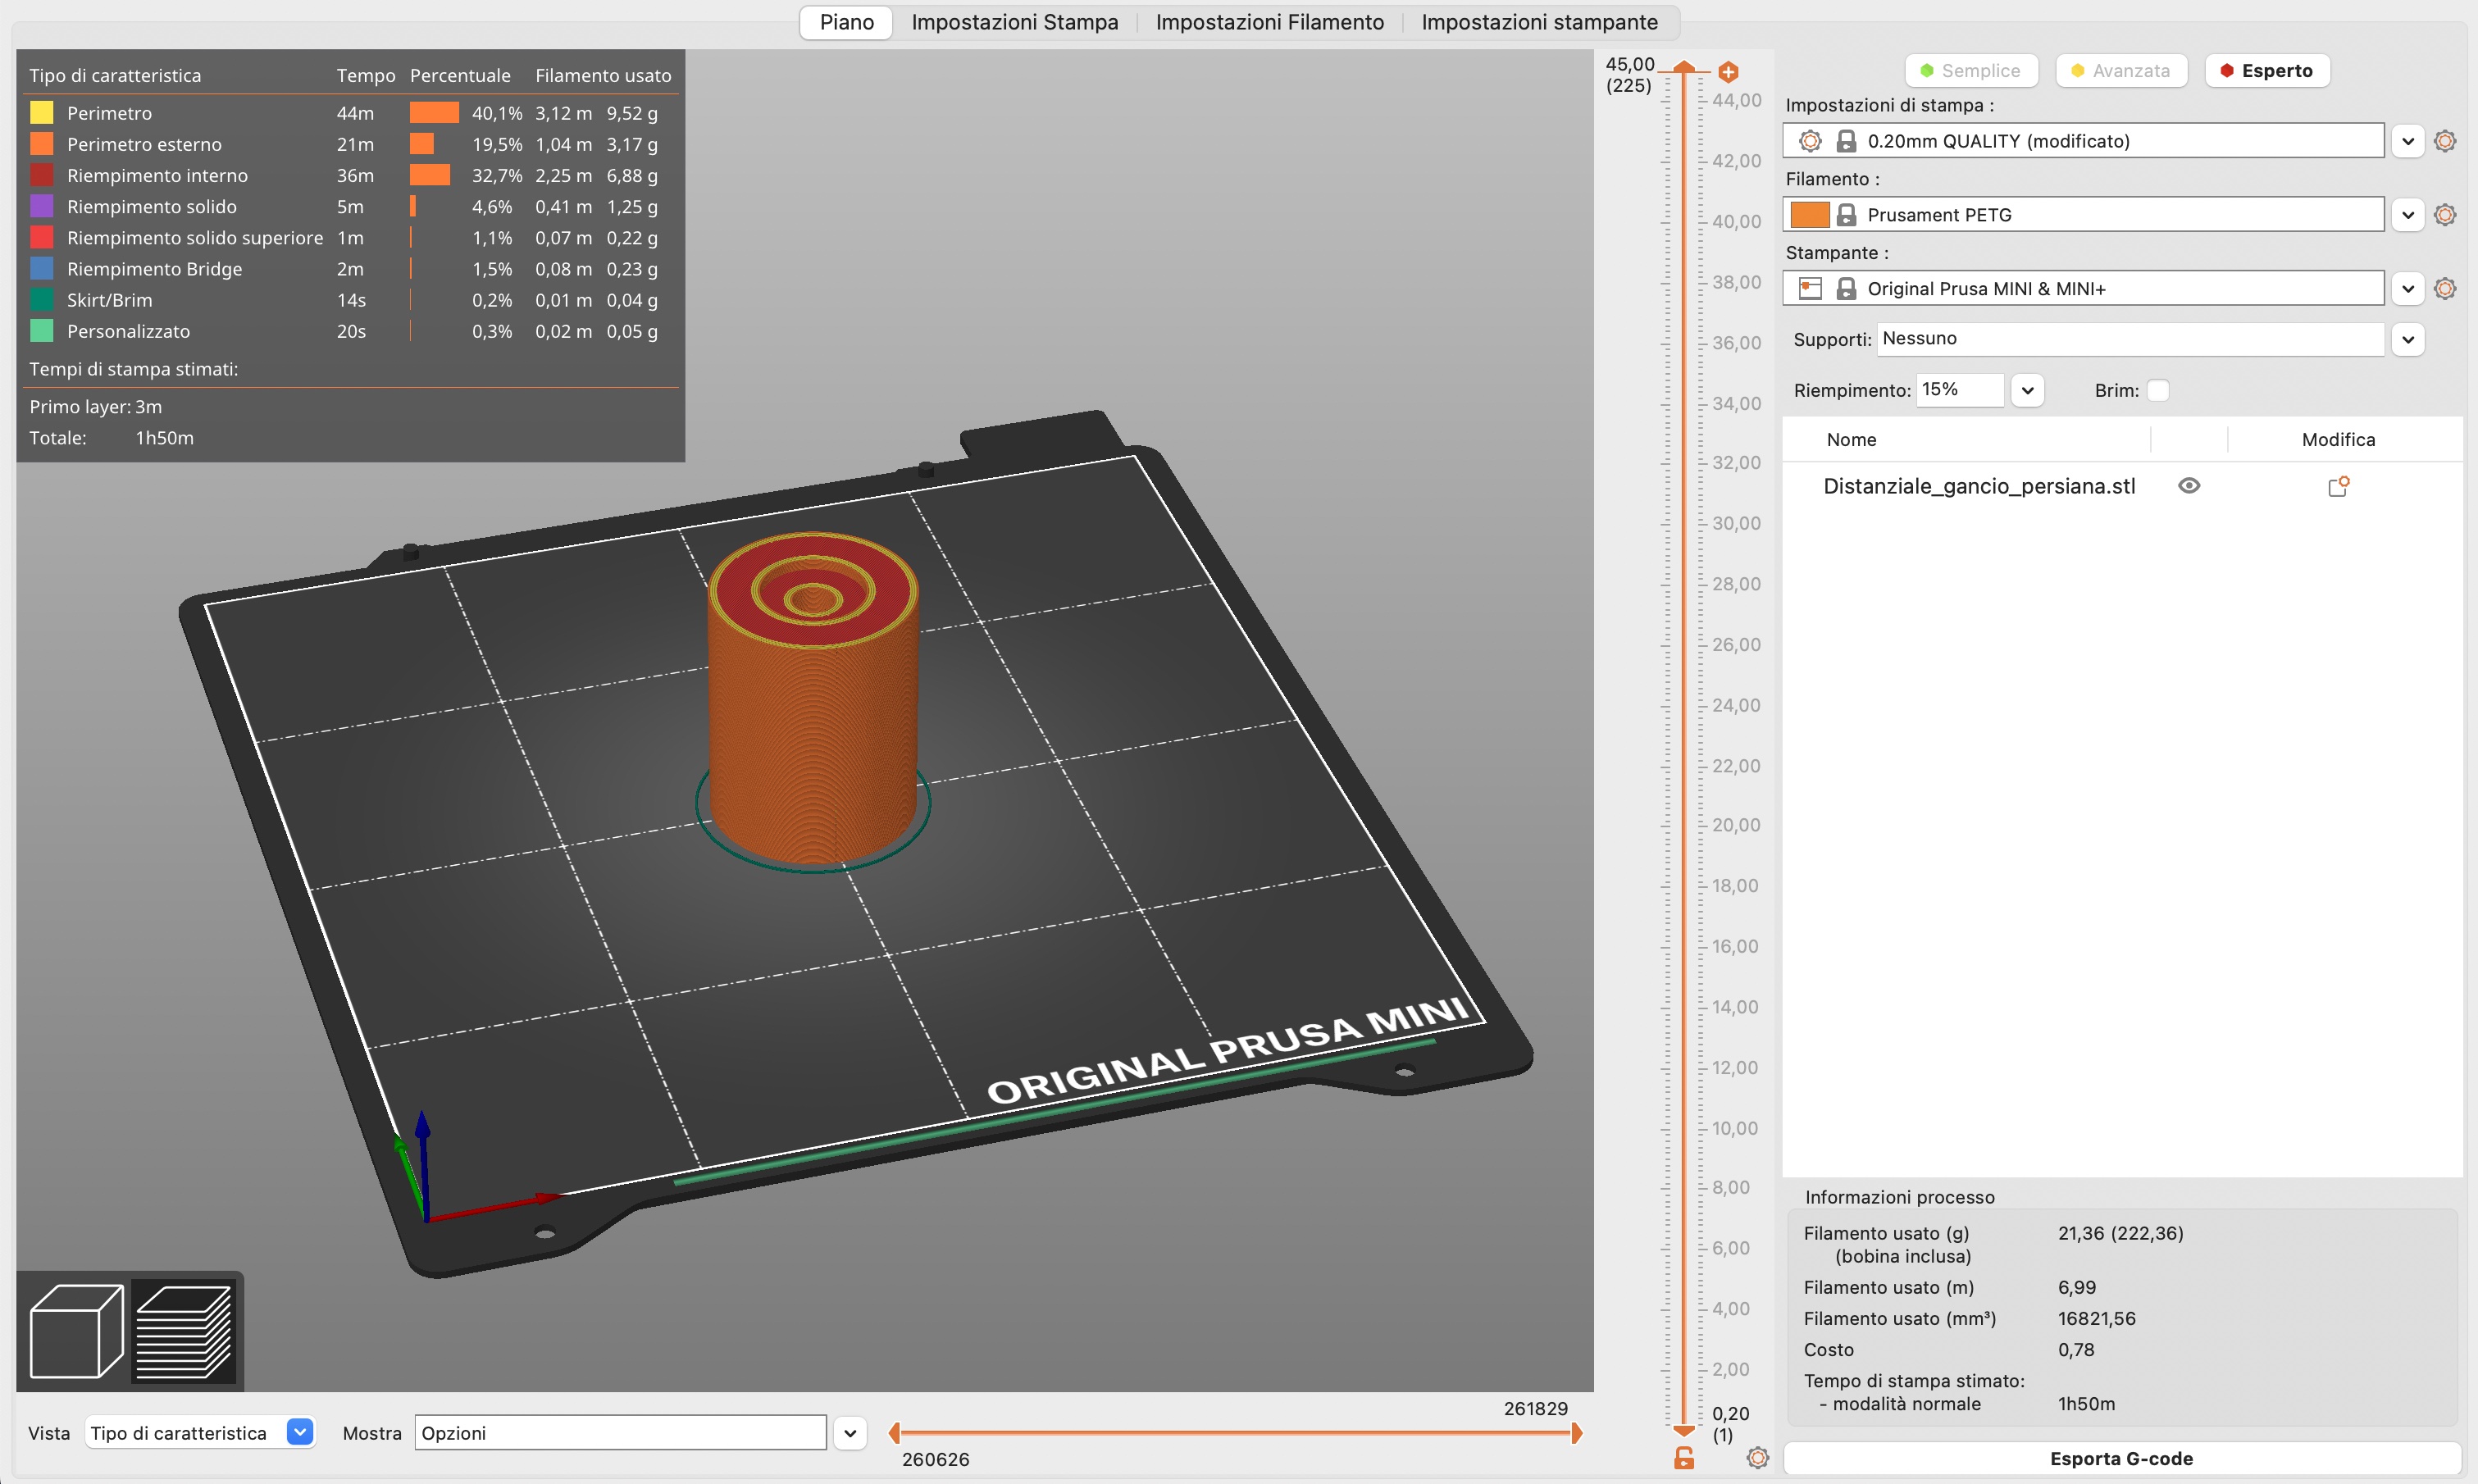Open edit icon for Distanziale_gancio_persiana.stl
The width and height of the screenshot is (2478, 1484).
coord(2338,487)
